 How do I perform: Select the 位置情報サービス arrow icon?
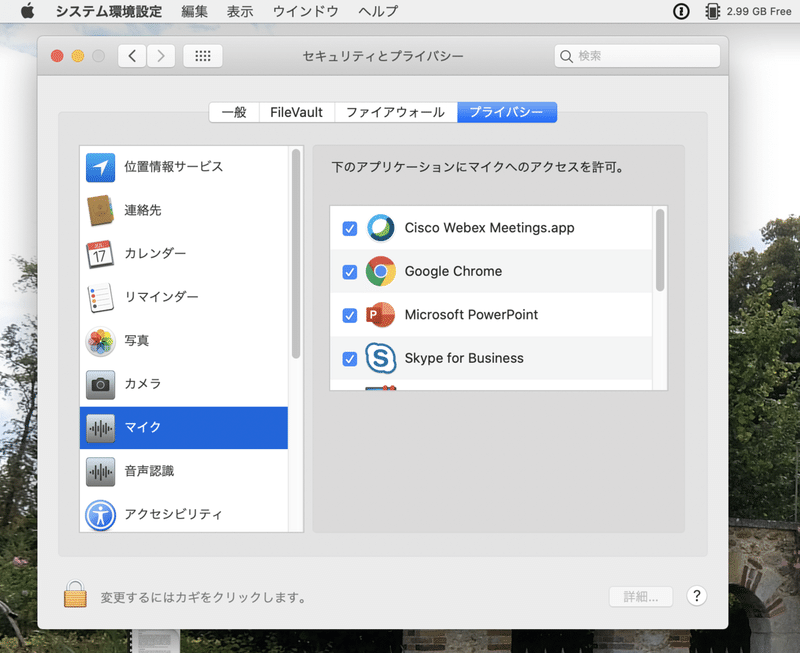point(101,167)
